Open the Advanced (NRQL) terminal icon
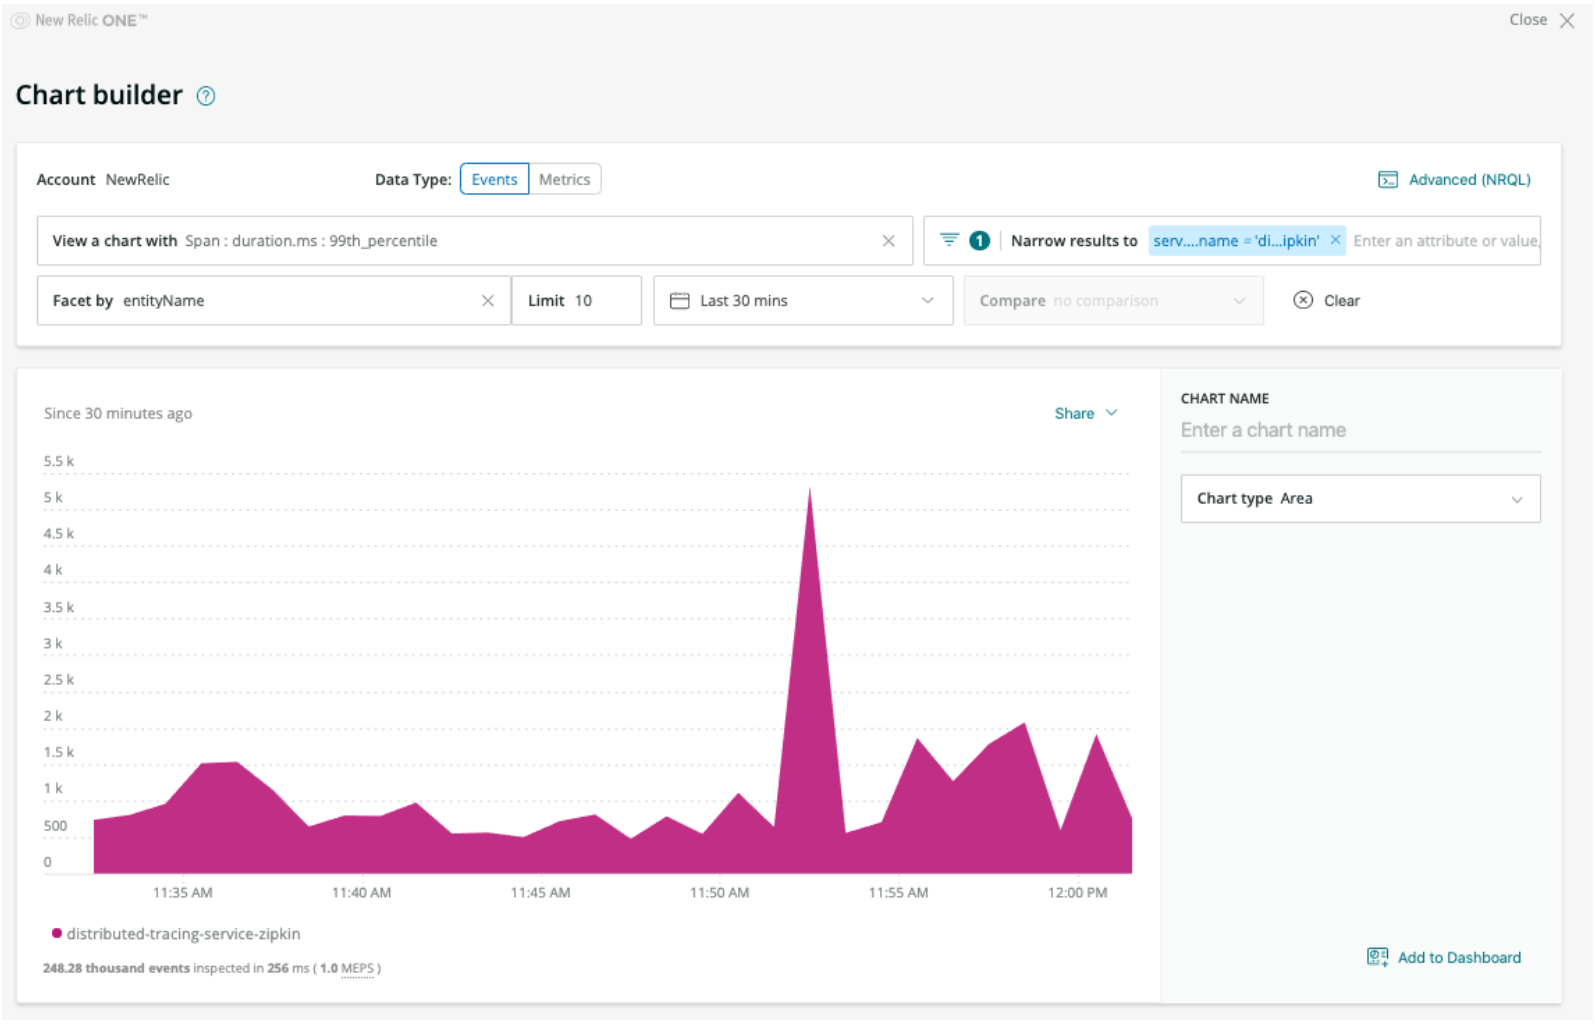Viewport: 1595px width, 1024px height. [1388, 180]
